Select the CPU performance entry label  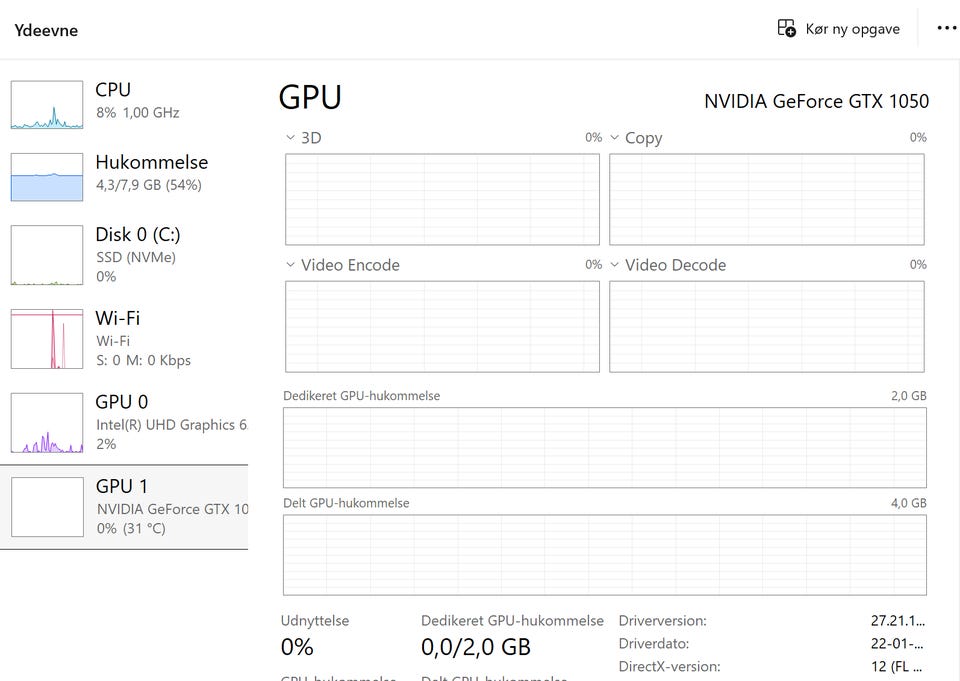(113, 90)
